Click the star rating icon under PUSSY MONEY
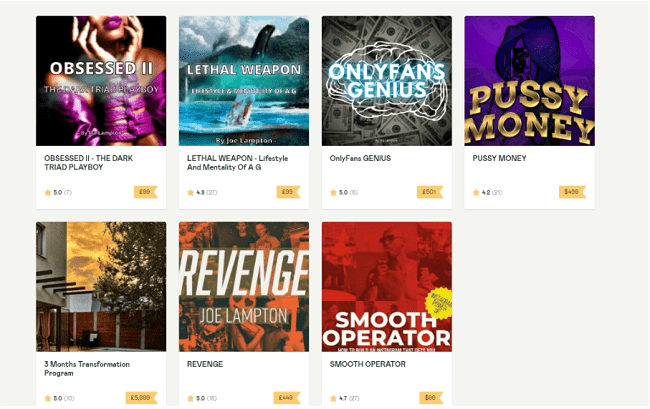Screen dimensions: 650x409 [x=476, y=192]
